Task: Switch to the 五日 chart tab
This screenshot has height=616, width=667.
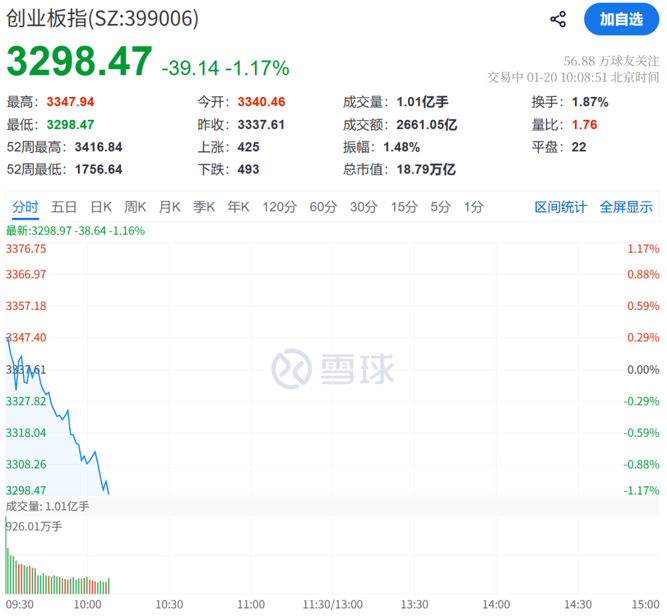Action: click(64, 207)
